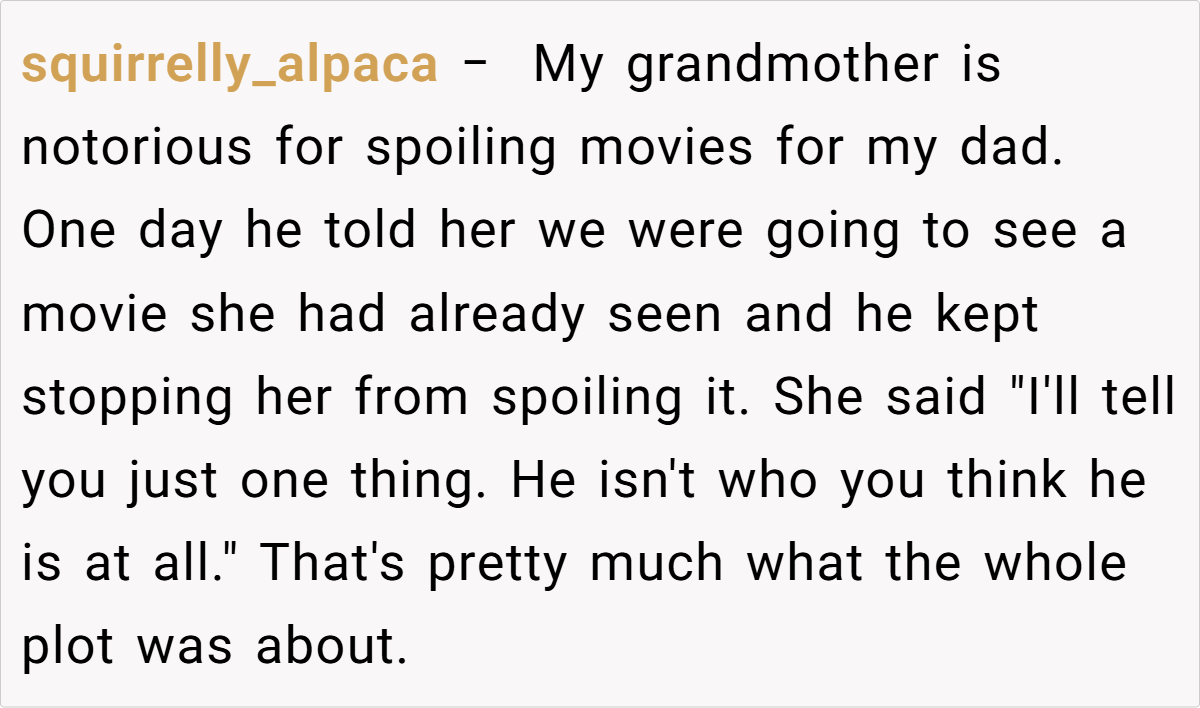Click the word "whole" in the comment

tap(1055, 564)
